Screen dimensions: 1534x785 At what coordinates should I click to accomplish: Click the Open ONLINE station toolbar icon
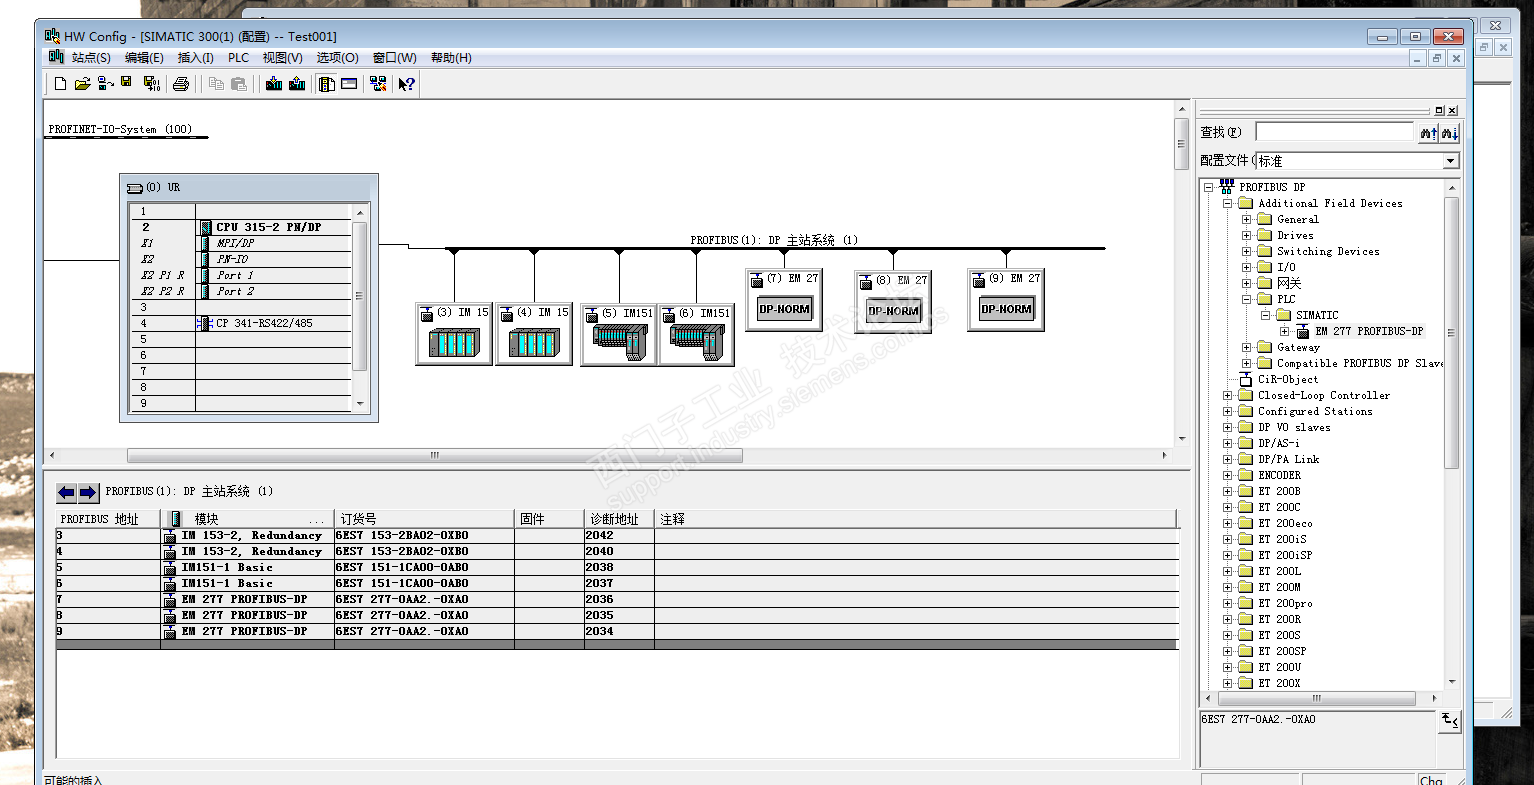105,84
